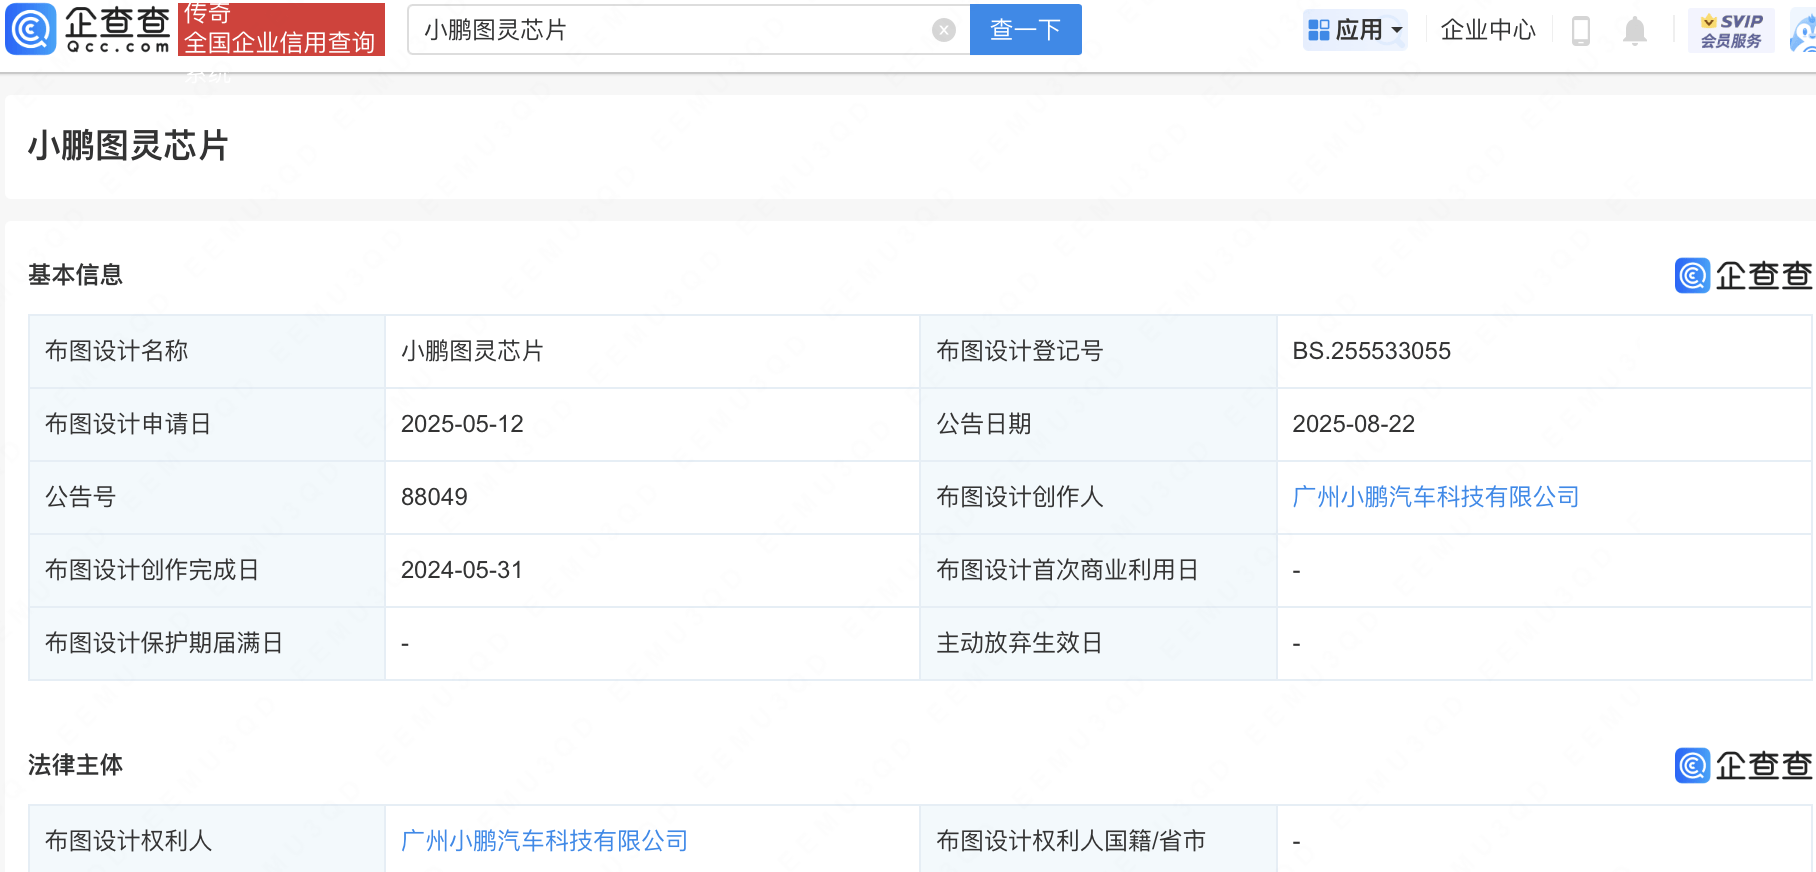Click the red 全国企业信用查询 banner

point(281,29)
